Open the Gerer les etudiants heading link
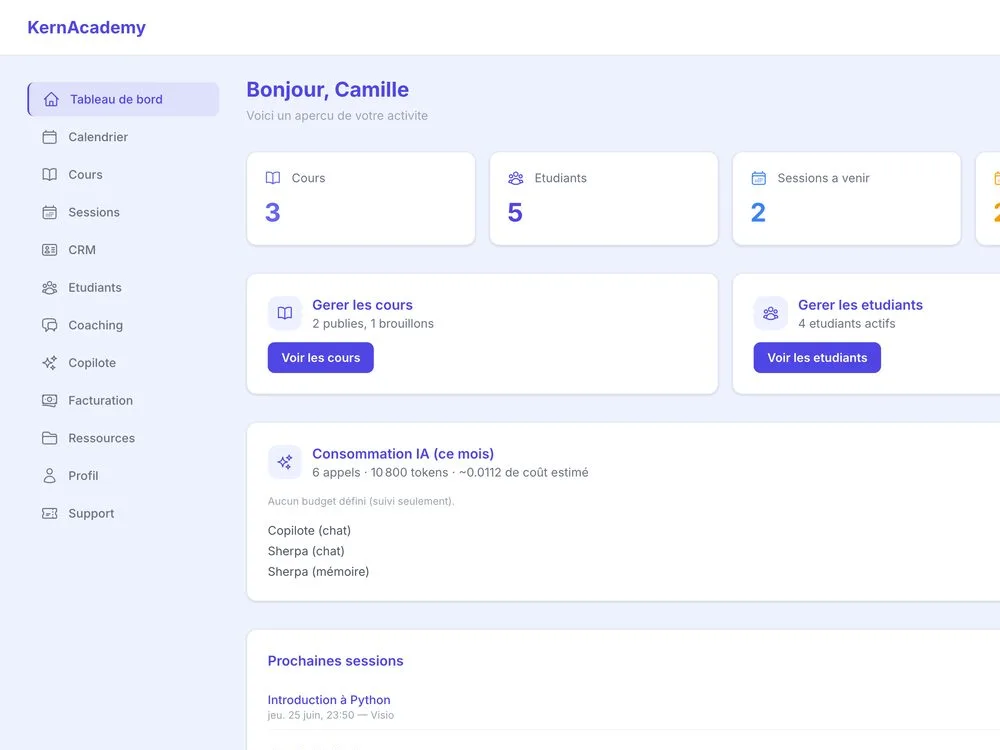Viewport: 1000px width, 750px height. [860, 305]
